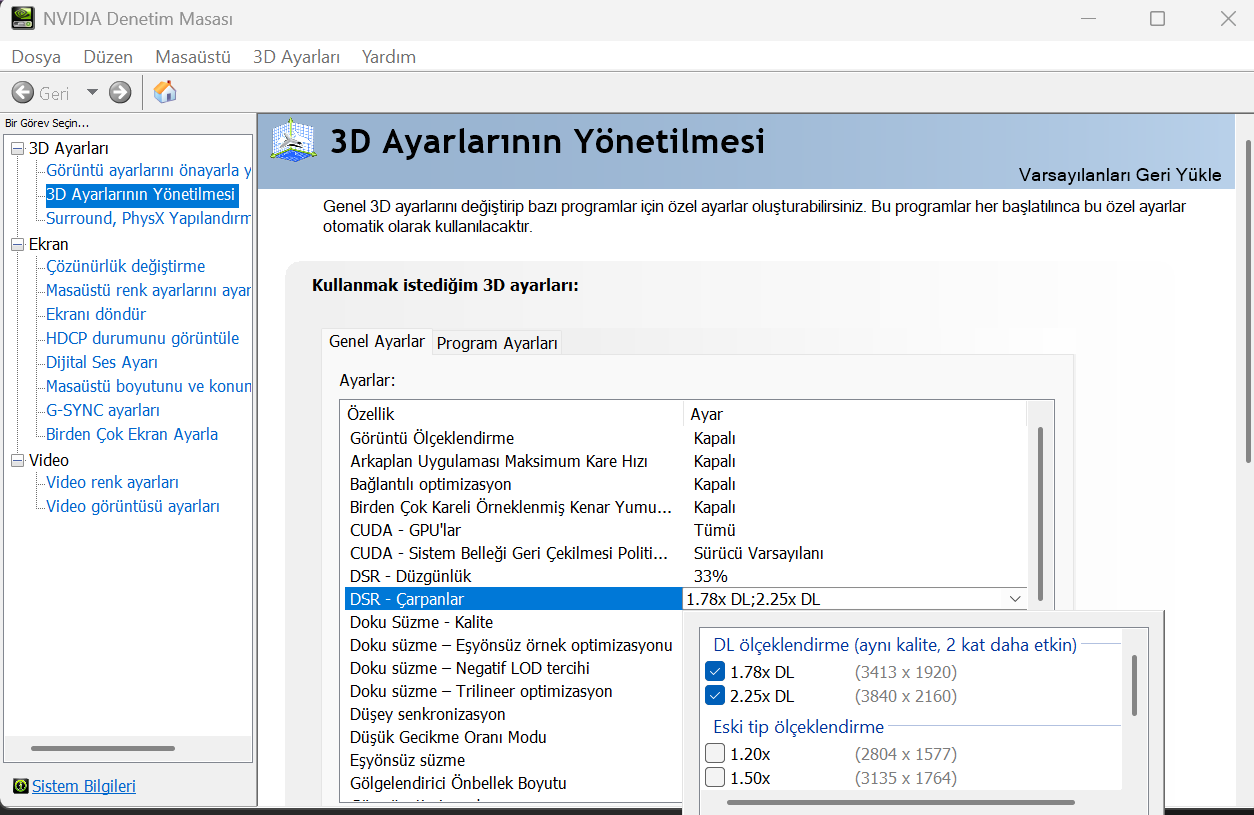Open Çözünürlük değiştirme page

coord(126,266)
